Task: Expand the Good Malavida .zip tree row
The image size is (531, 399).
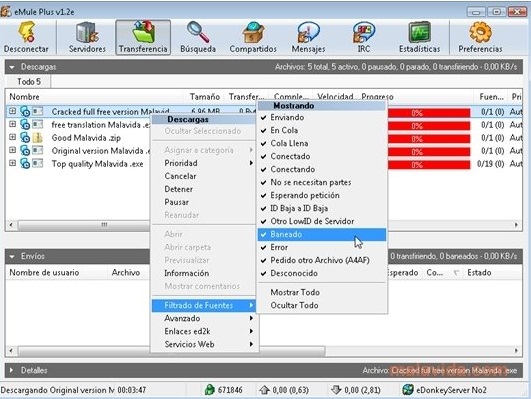Action: tap(13, 137)
